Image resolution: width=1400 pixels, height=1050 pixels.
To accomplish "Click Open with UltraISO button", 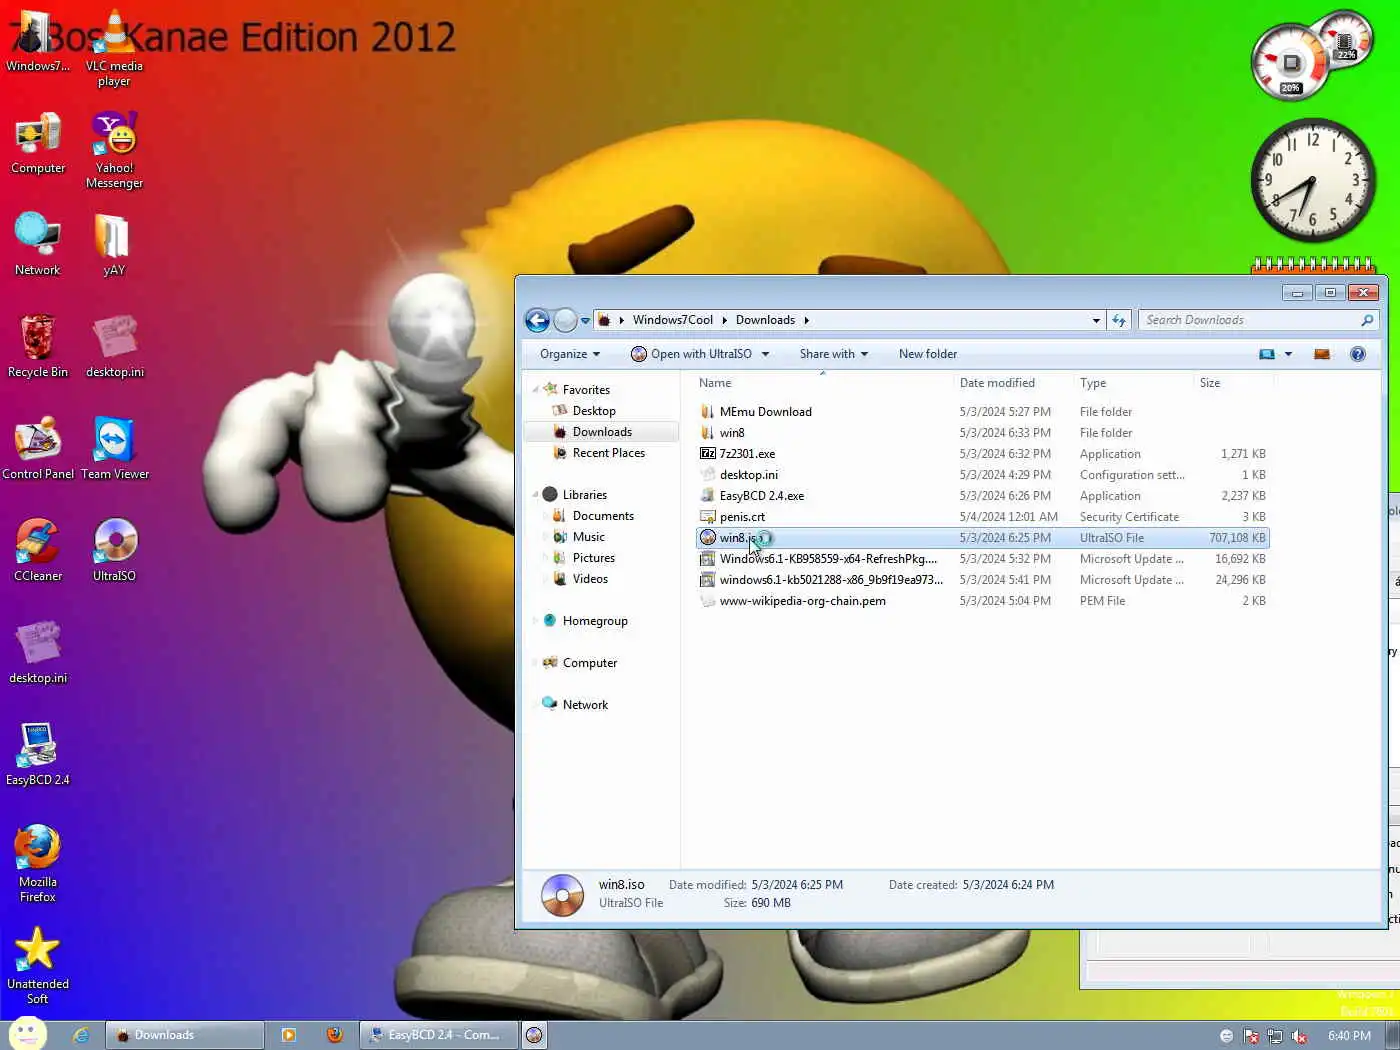I will click(x=692, y=354).
